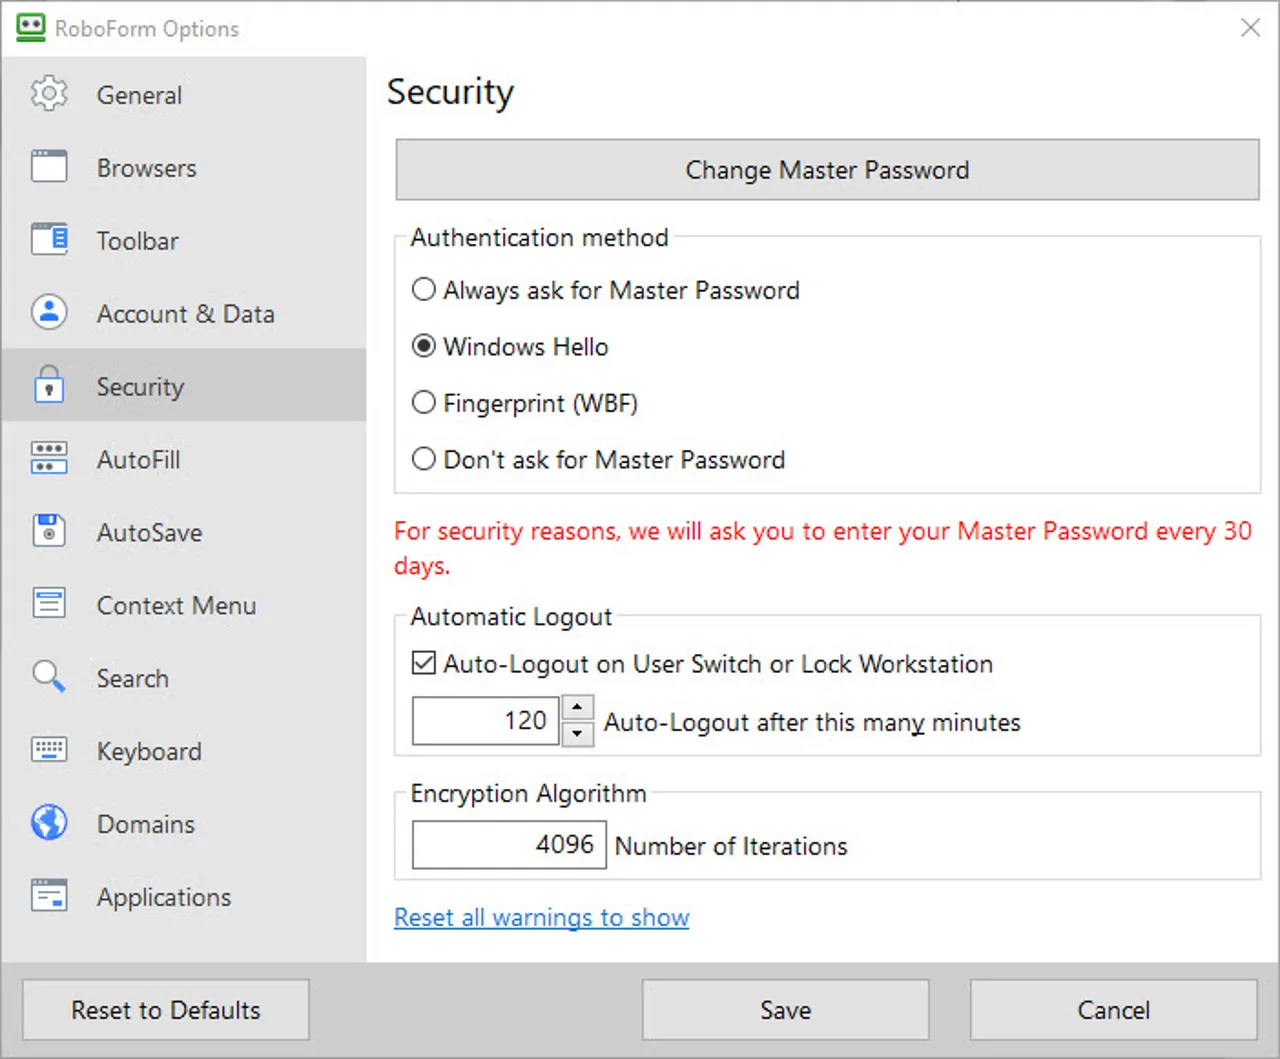
Task: Click the RoboForm logo in title bar
Action: [x=31, y=28]
